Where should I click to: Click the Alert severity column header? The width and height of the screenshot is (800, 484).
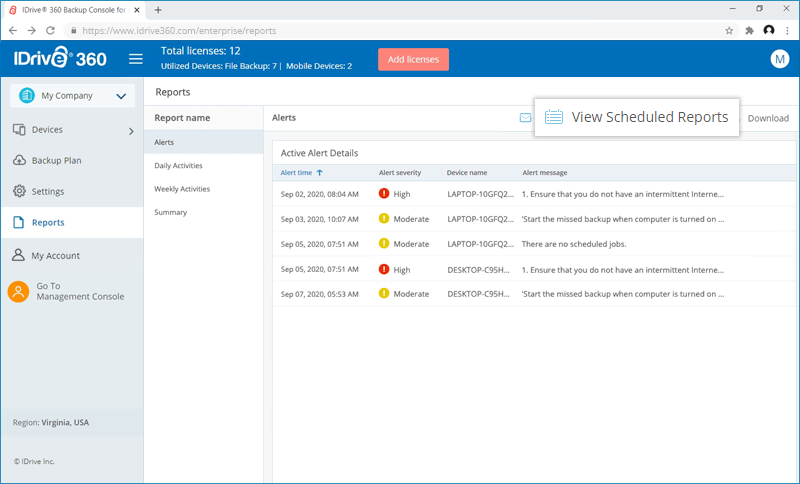click(x=399, y=173)
